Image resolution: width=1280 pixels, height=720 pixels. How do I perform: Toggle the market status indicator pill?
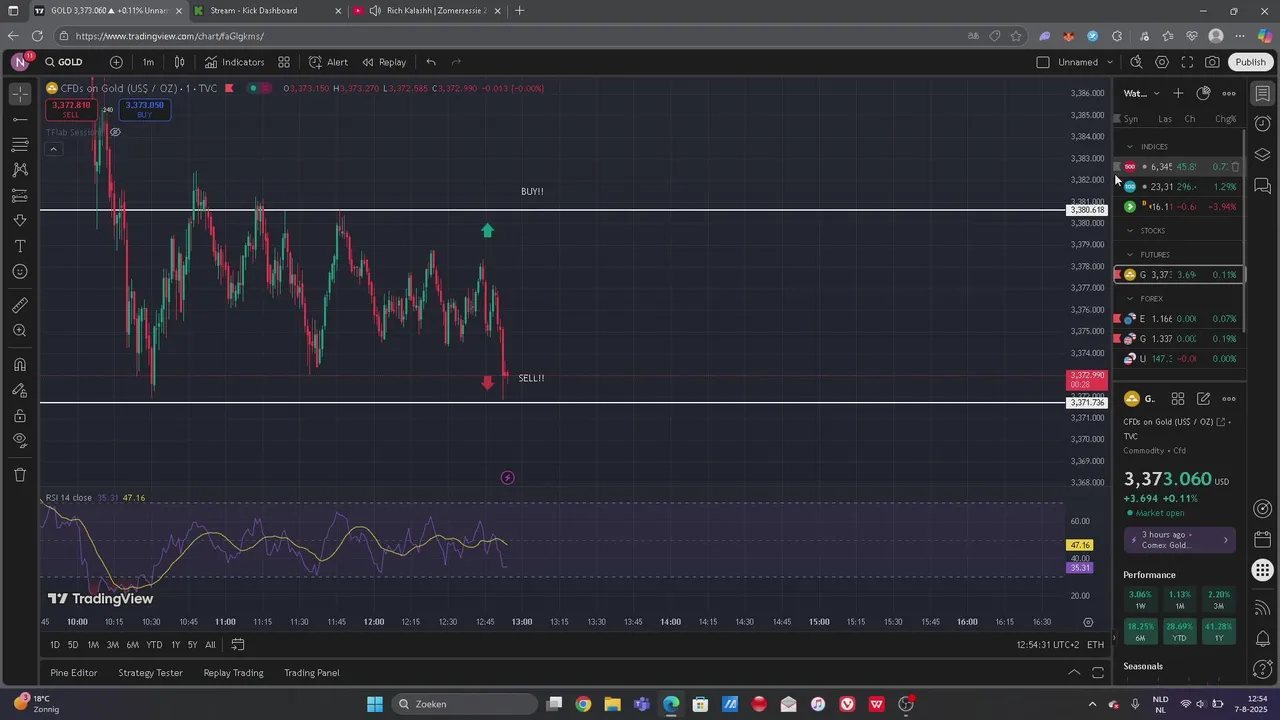pyautogui.click(x=254, y=88)
